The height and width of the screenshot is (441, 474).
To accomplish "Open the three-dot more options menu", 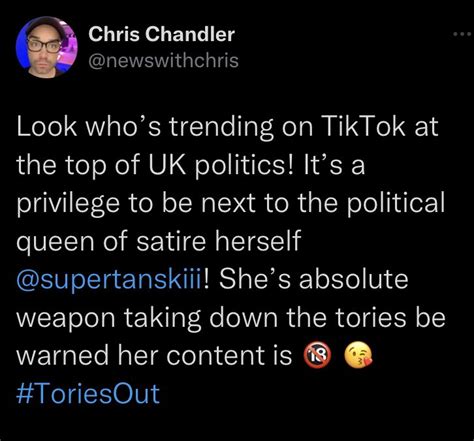I will tap(462, 34).
